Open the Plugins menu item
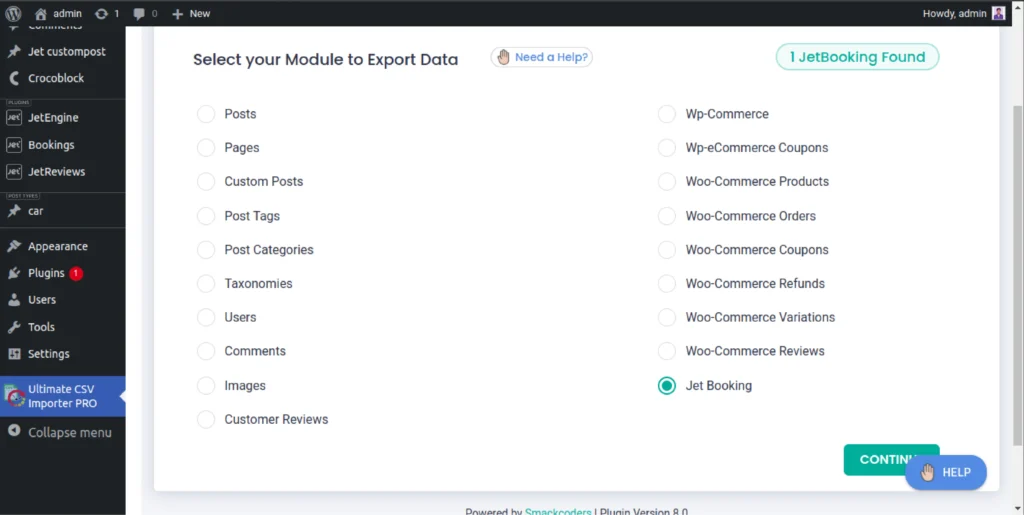This screenshot has height=515, width=1024. click(x=46, y=273)
